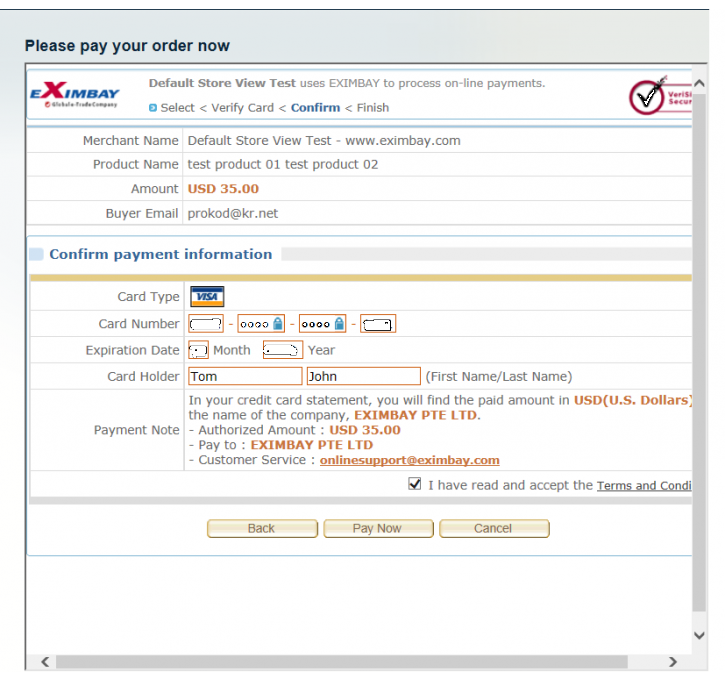Image resolution: width=725 pixels, height=680 pixels.
Task: Open the Terms and Conditions link
Action: coord(644,485)
